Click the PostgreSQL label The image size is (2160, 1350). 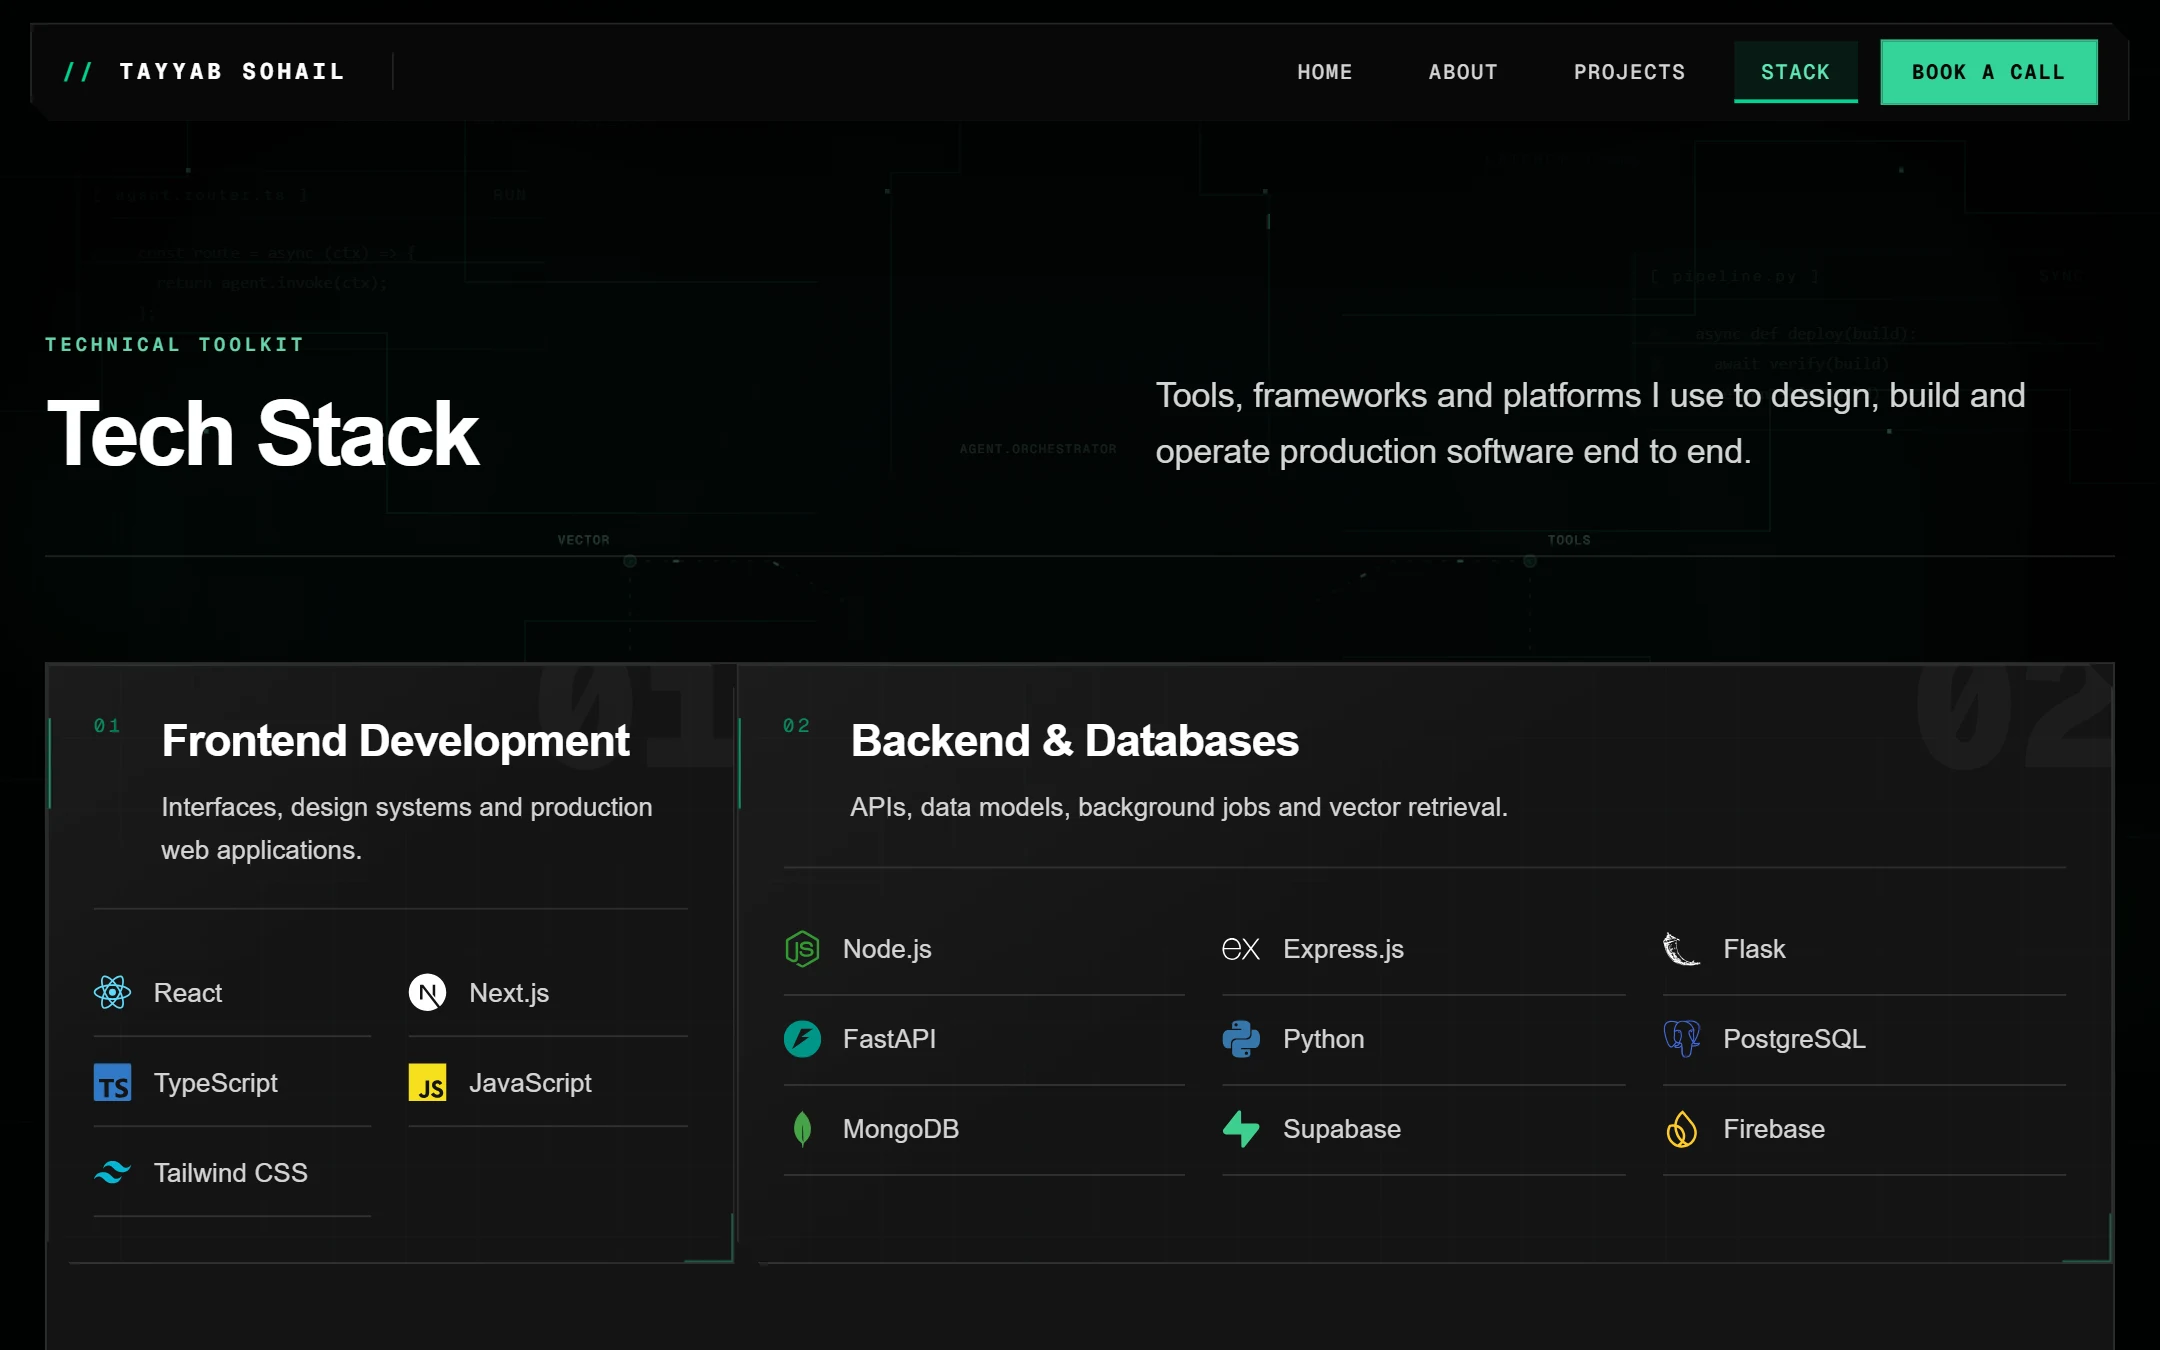coord(1794,1039)
